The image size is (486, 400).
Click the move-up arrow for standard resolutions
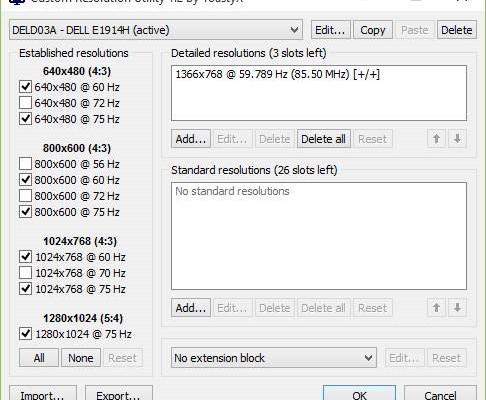pyautogui.click(x=436, y=308)
